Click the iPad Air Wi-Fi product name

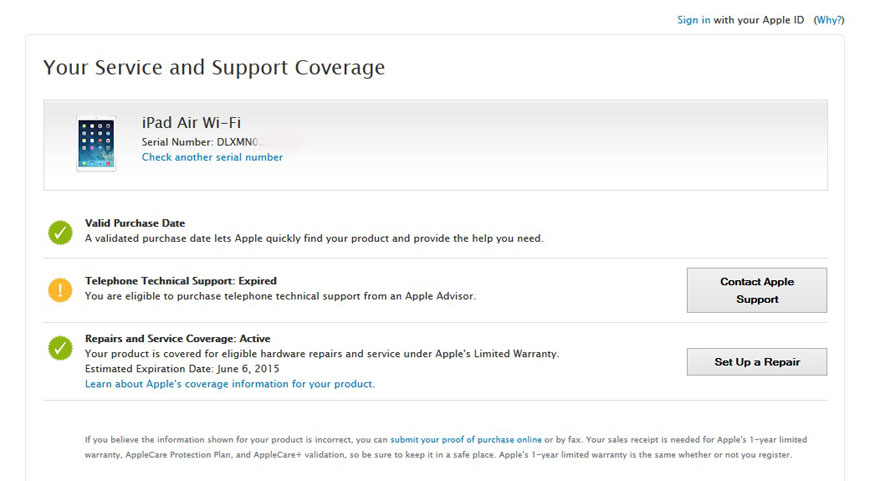click(191, 123)
